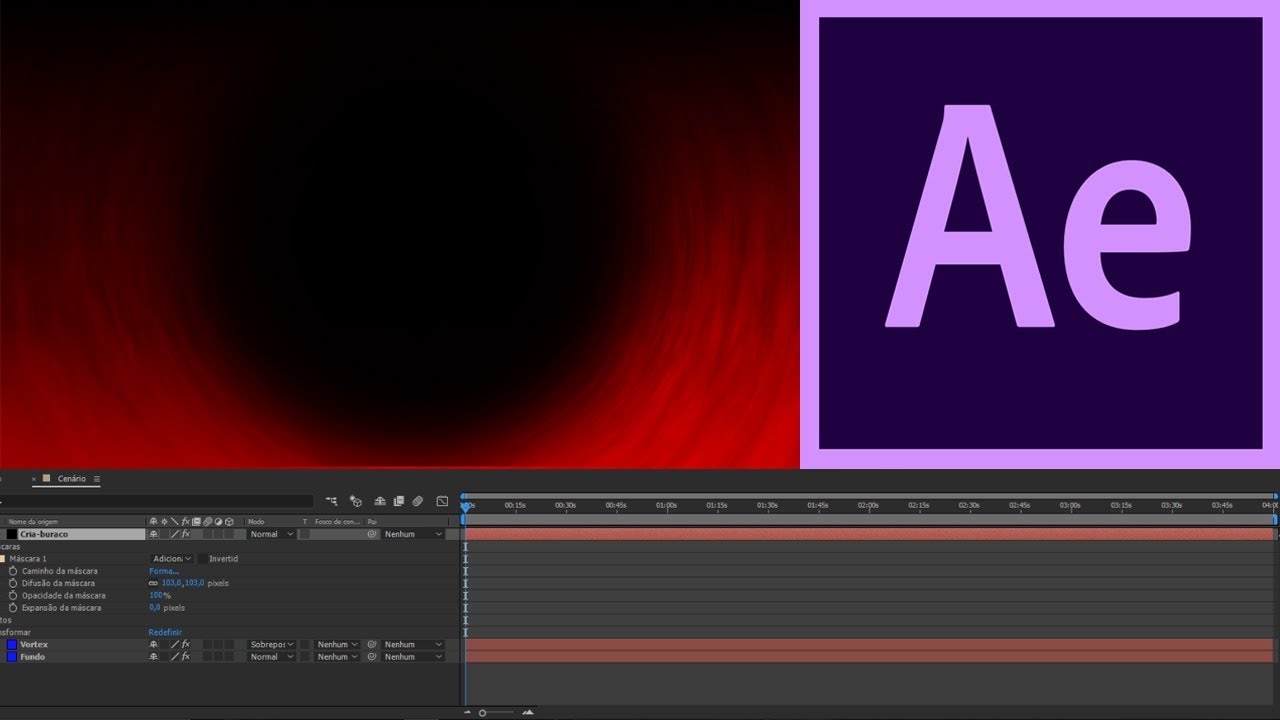Toggle quality switch on Vortex layer

[174, 644]
